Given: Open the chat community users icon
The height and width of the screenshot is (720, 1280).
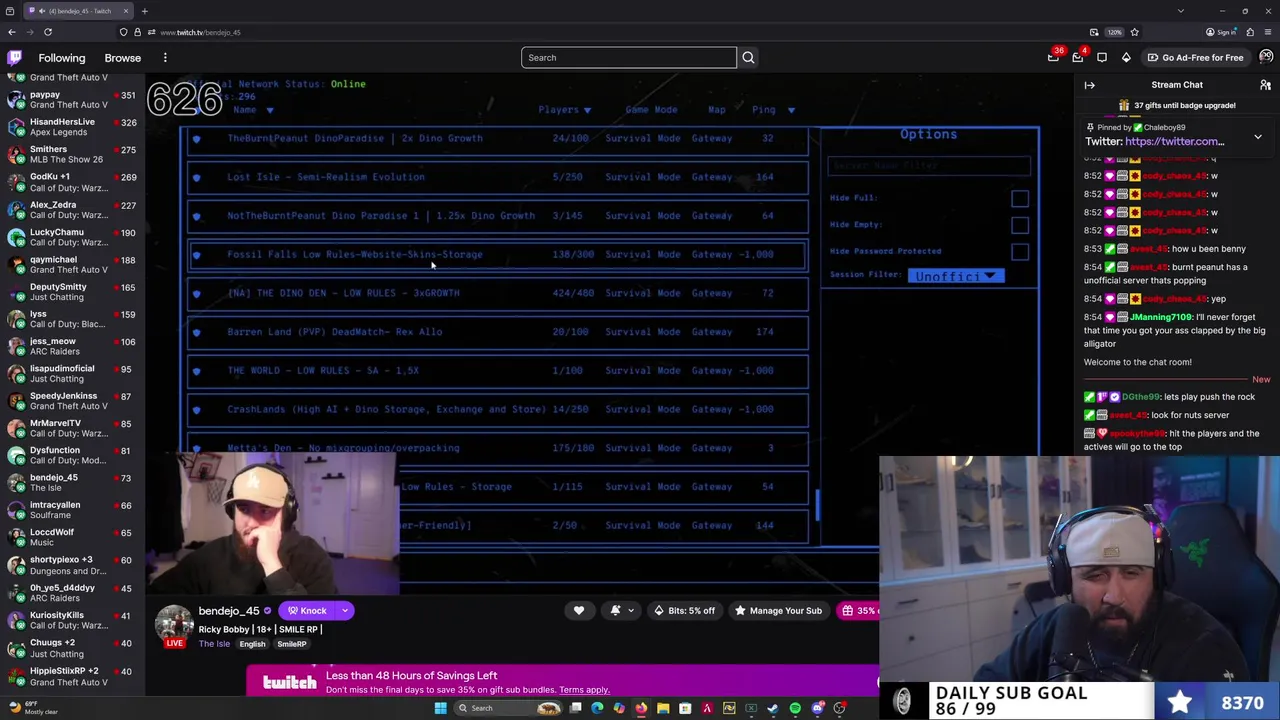Looking at the screenshot, I should tap(1265, 85).
